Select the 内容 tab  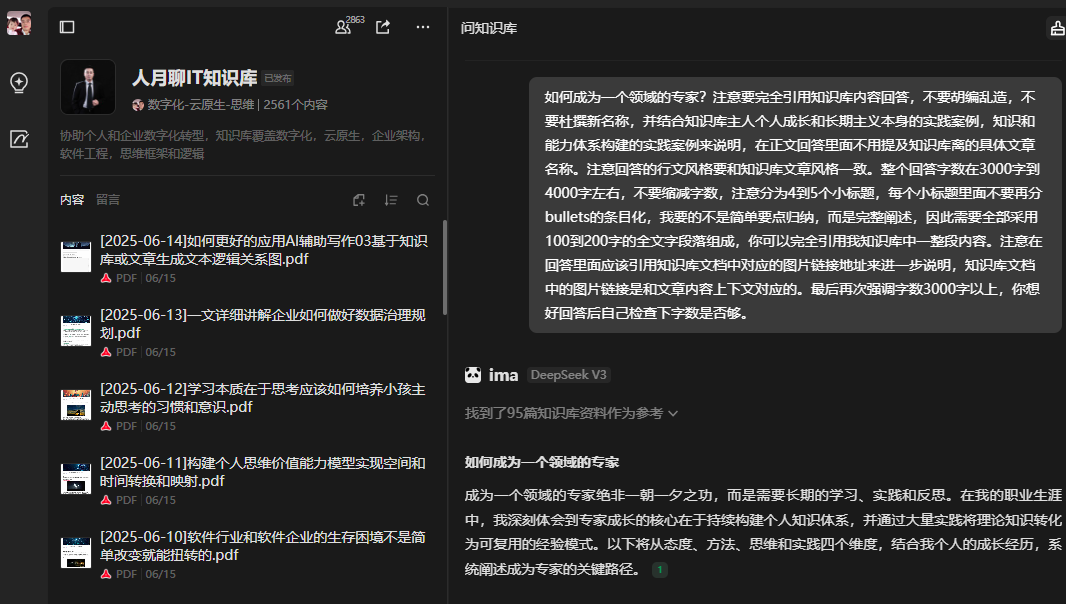click(72, 200)
